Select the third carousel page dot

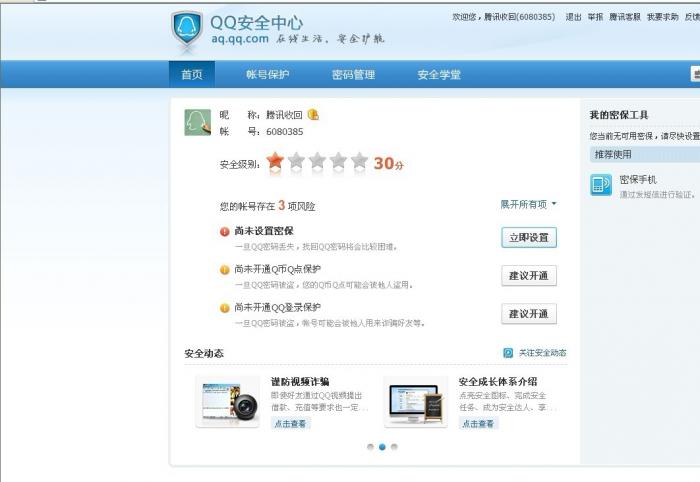[394, 447]
